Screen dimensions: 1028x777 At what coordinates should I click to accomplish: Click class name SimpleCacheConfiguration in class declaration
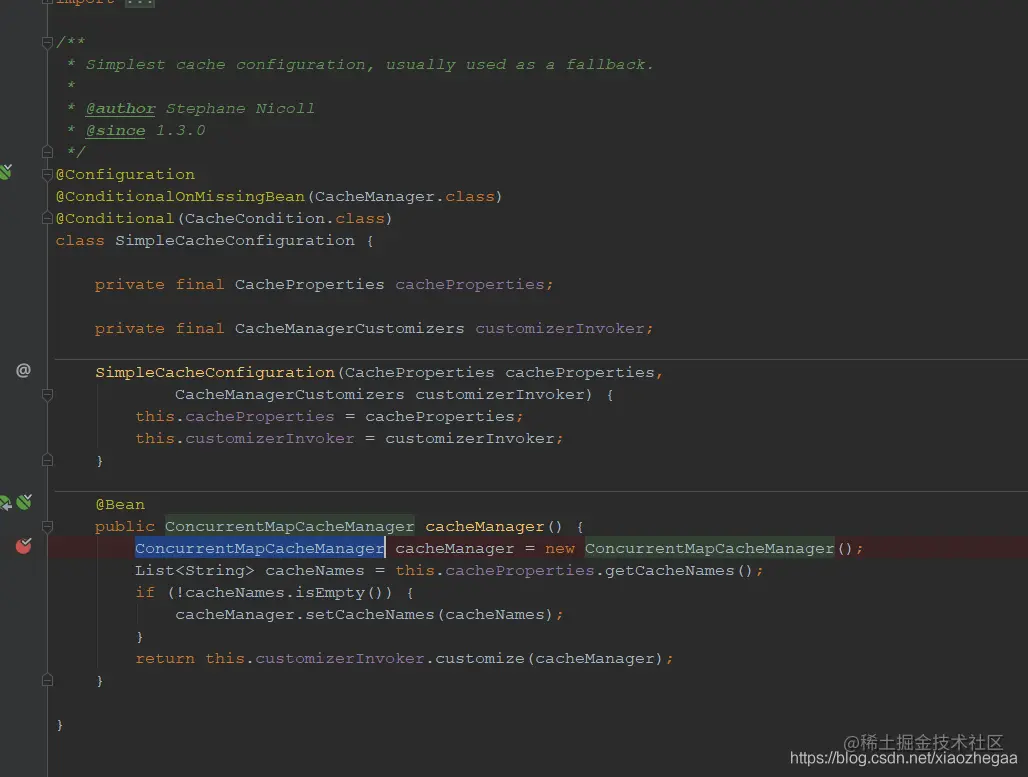pos(235,241)
